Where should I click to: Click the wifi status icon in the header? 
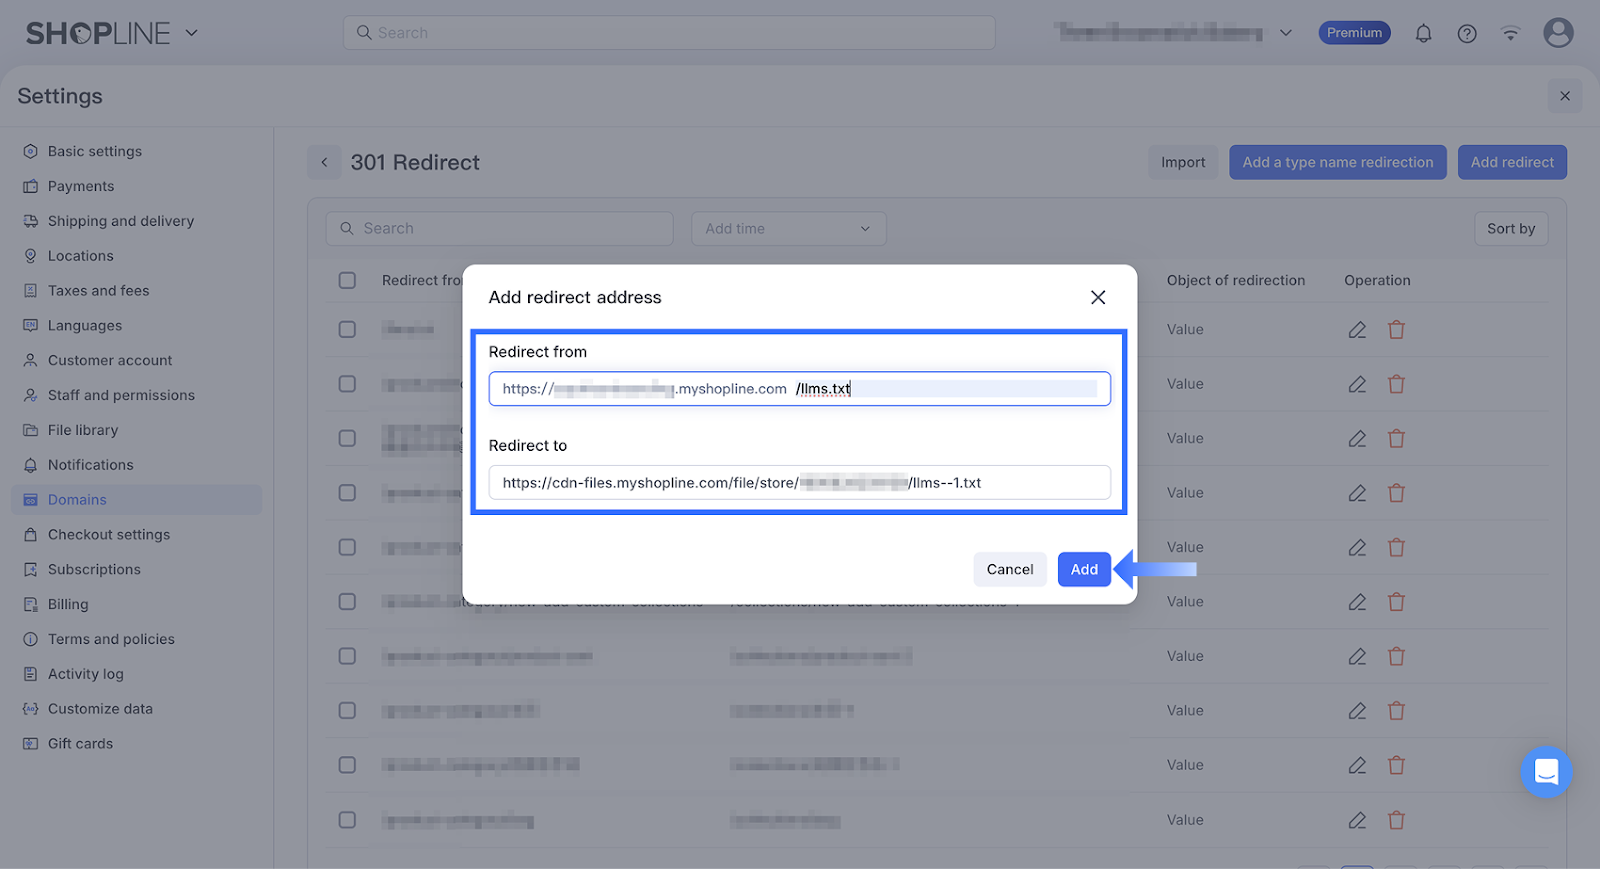pos(1510,34)
